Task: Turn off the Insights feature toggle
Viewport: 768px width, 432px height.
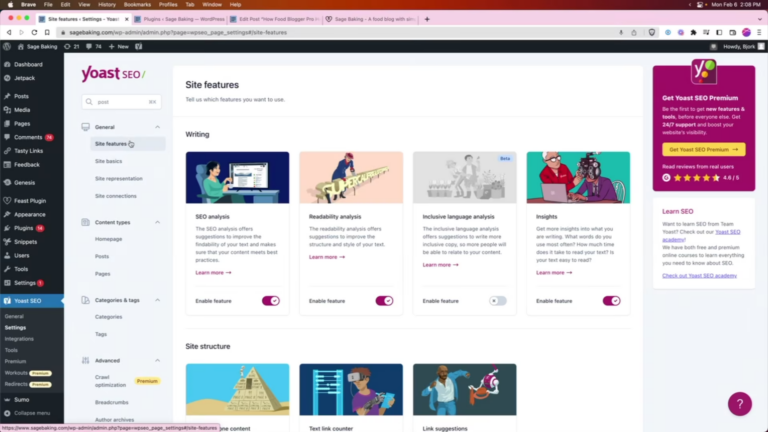Action: click(611, 300)
